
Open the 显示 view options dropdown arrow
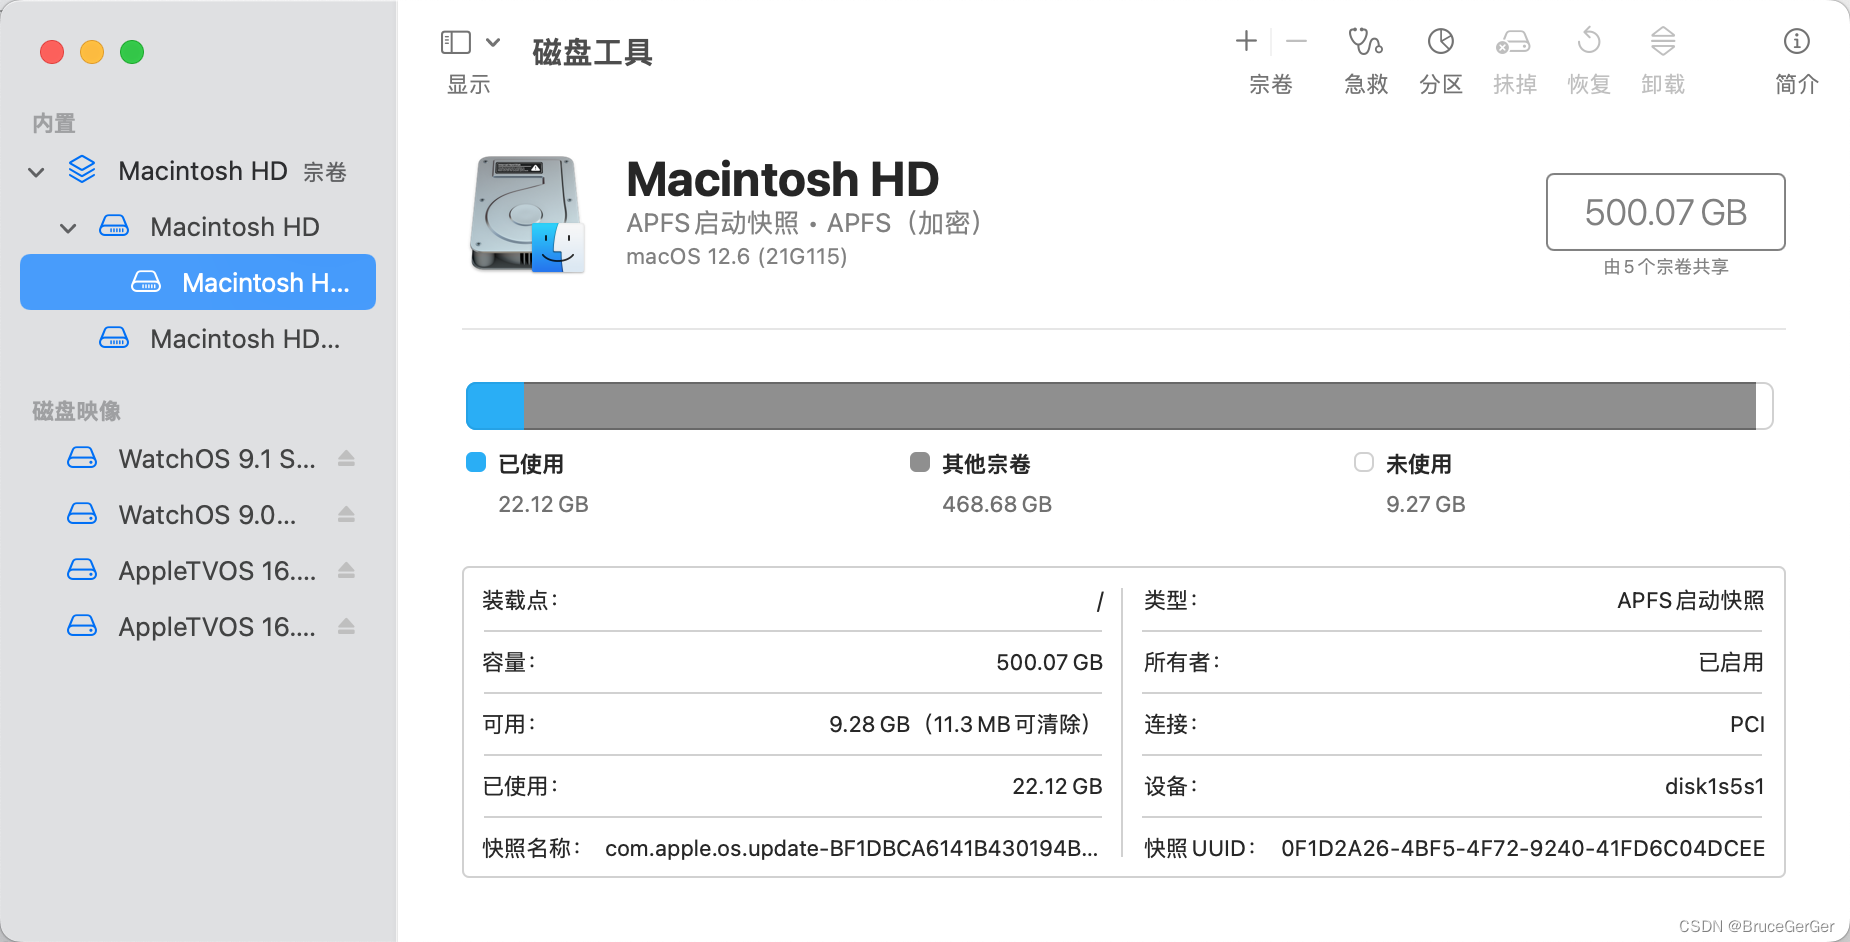(x=493, y=42)
